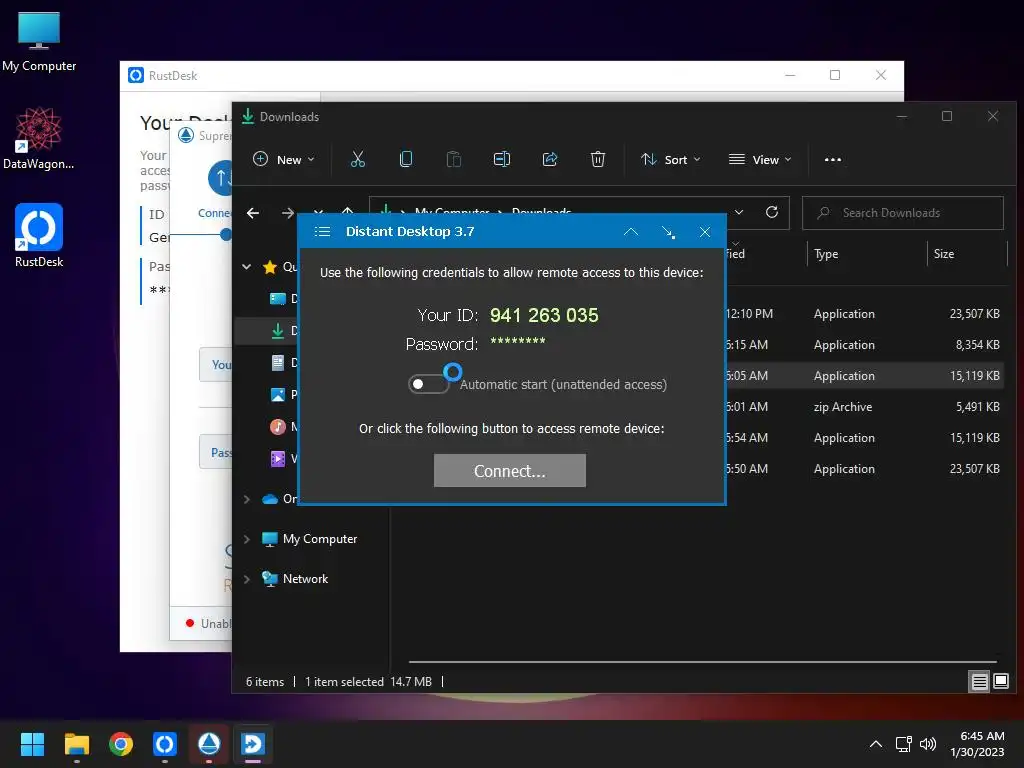Launch Chrome from the taskbar
This screenshot has width=1024, height=768.
coord(121,744)
